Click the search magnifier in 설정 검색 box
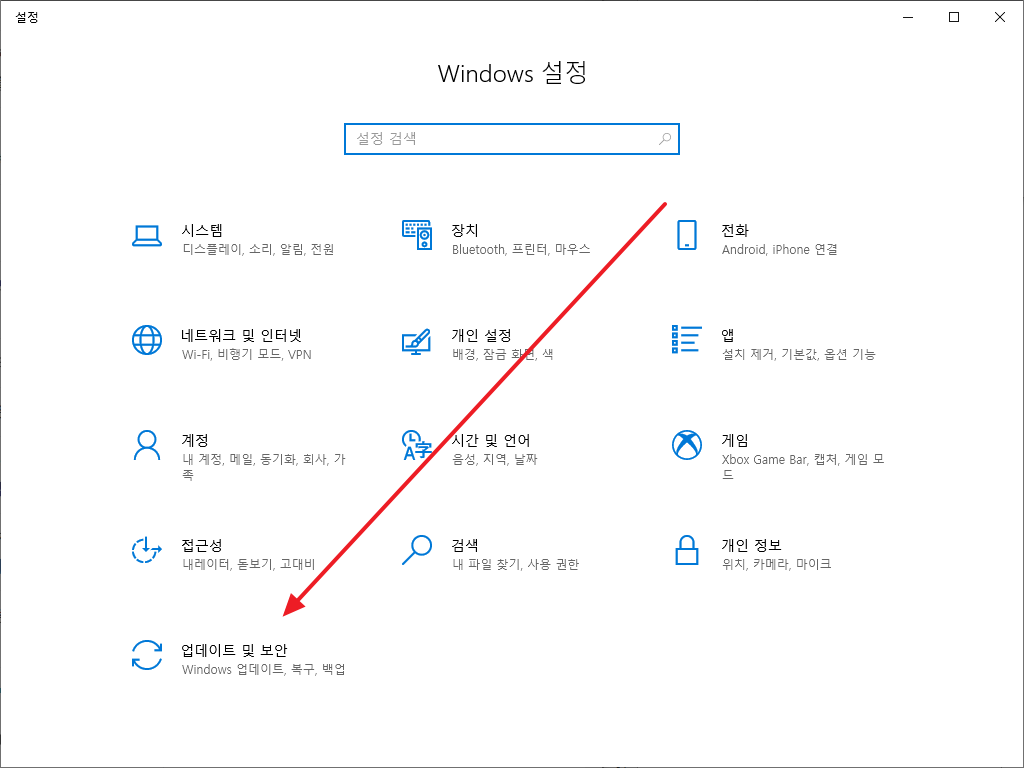The width and height of the screenshot is (1024, 768). tap(665, 138)
